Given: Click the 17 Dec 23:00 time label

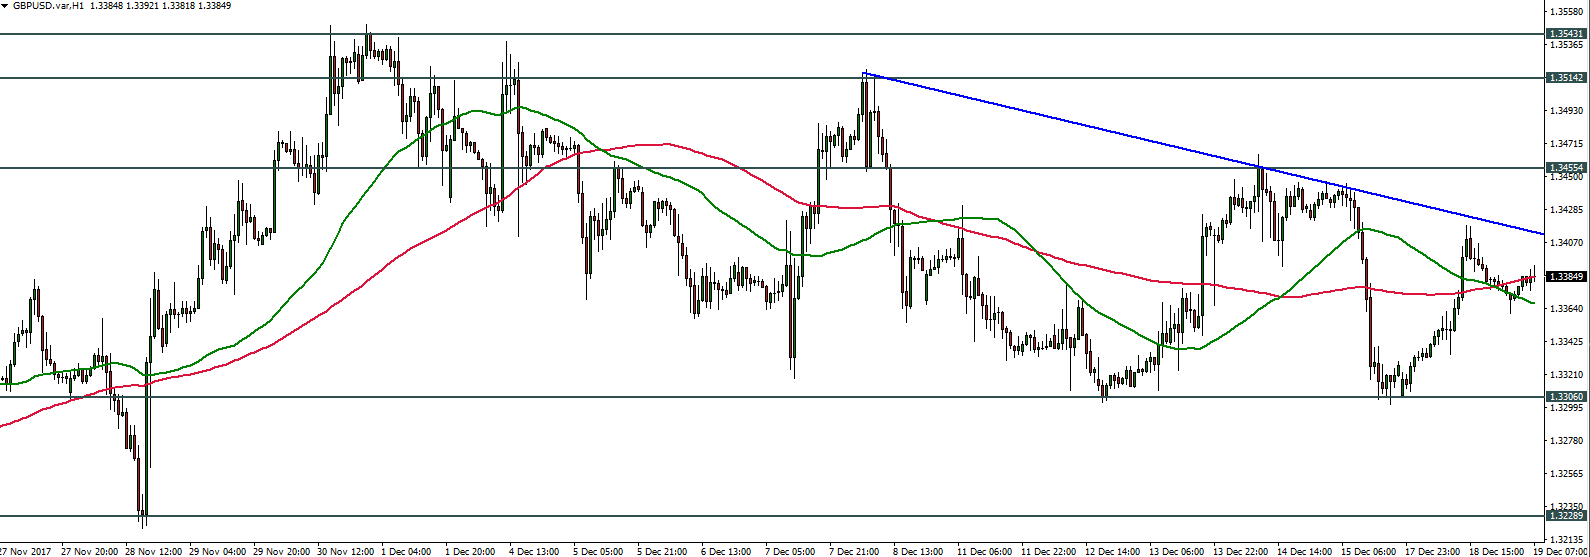Looking at the screenshot, I should click(1434, 550).
